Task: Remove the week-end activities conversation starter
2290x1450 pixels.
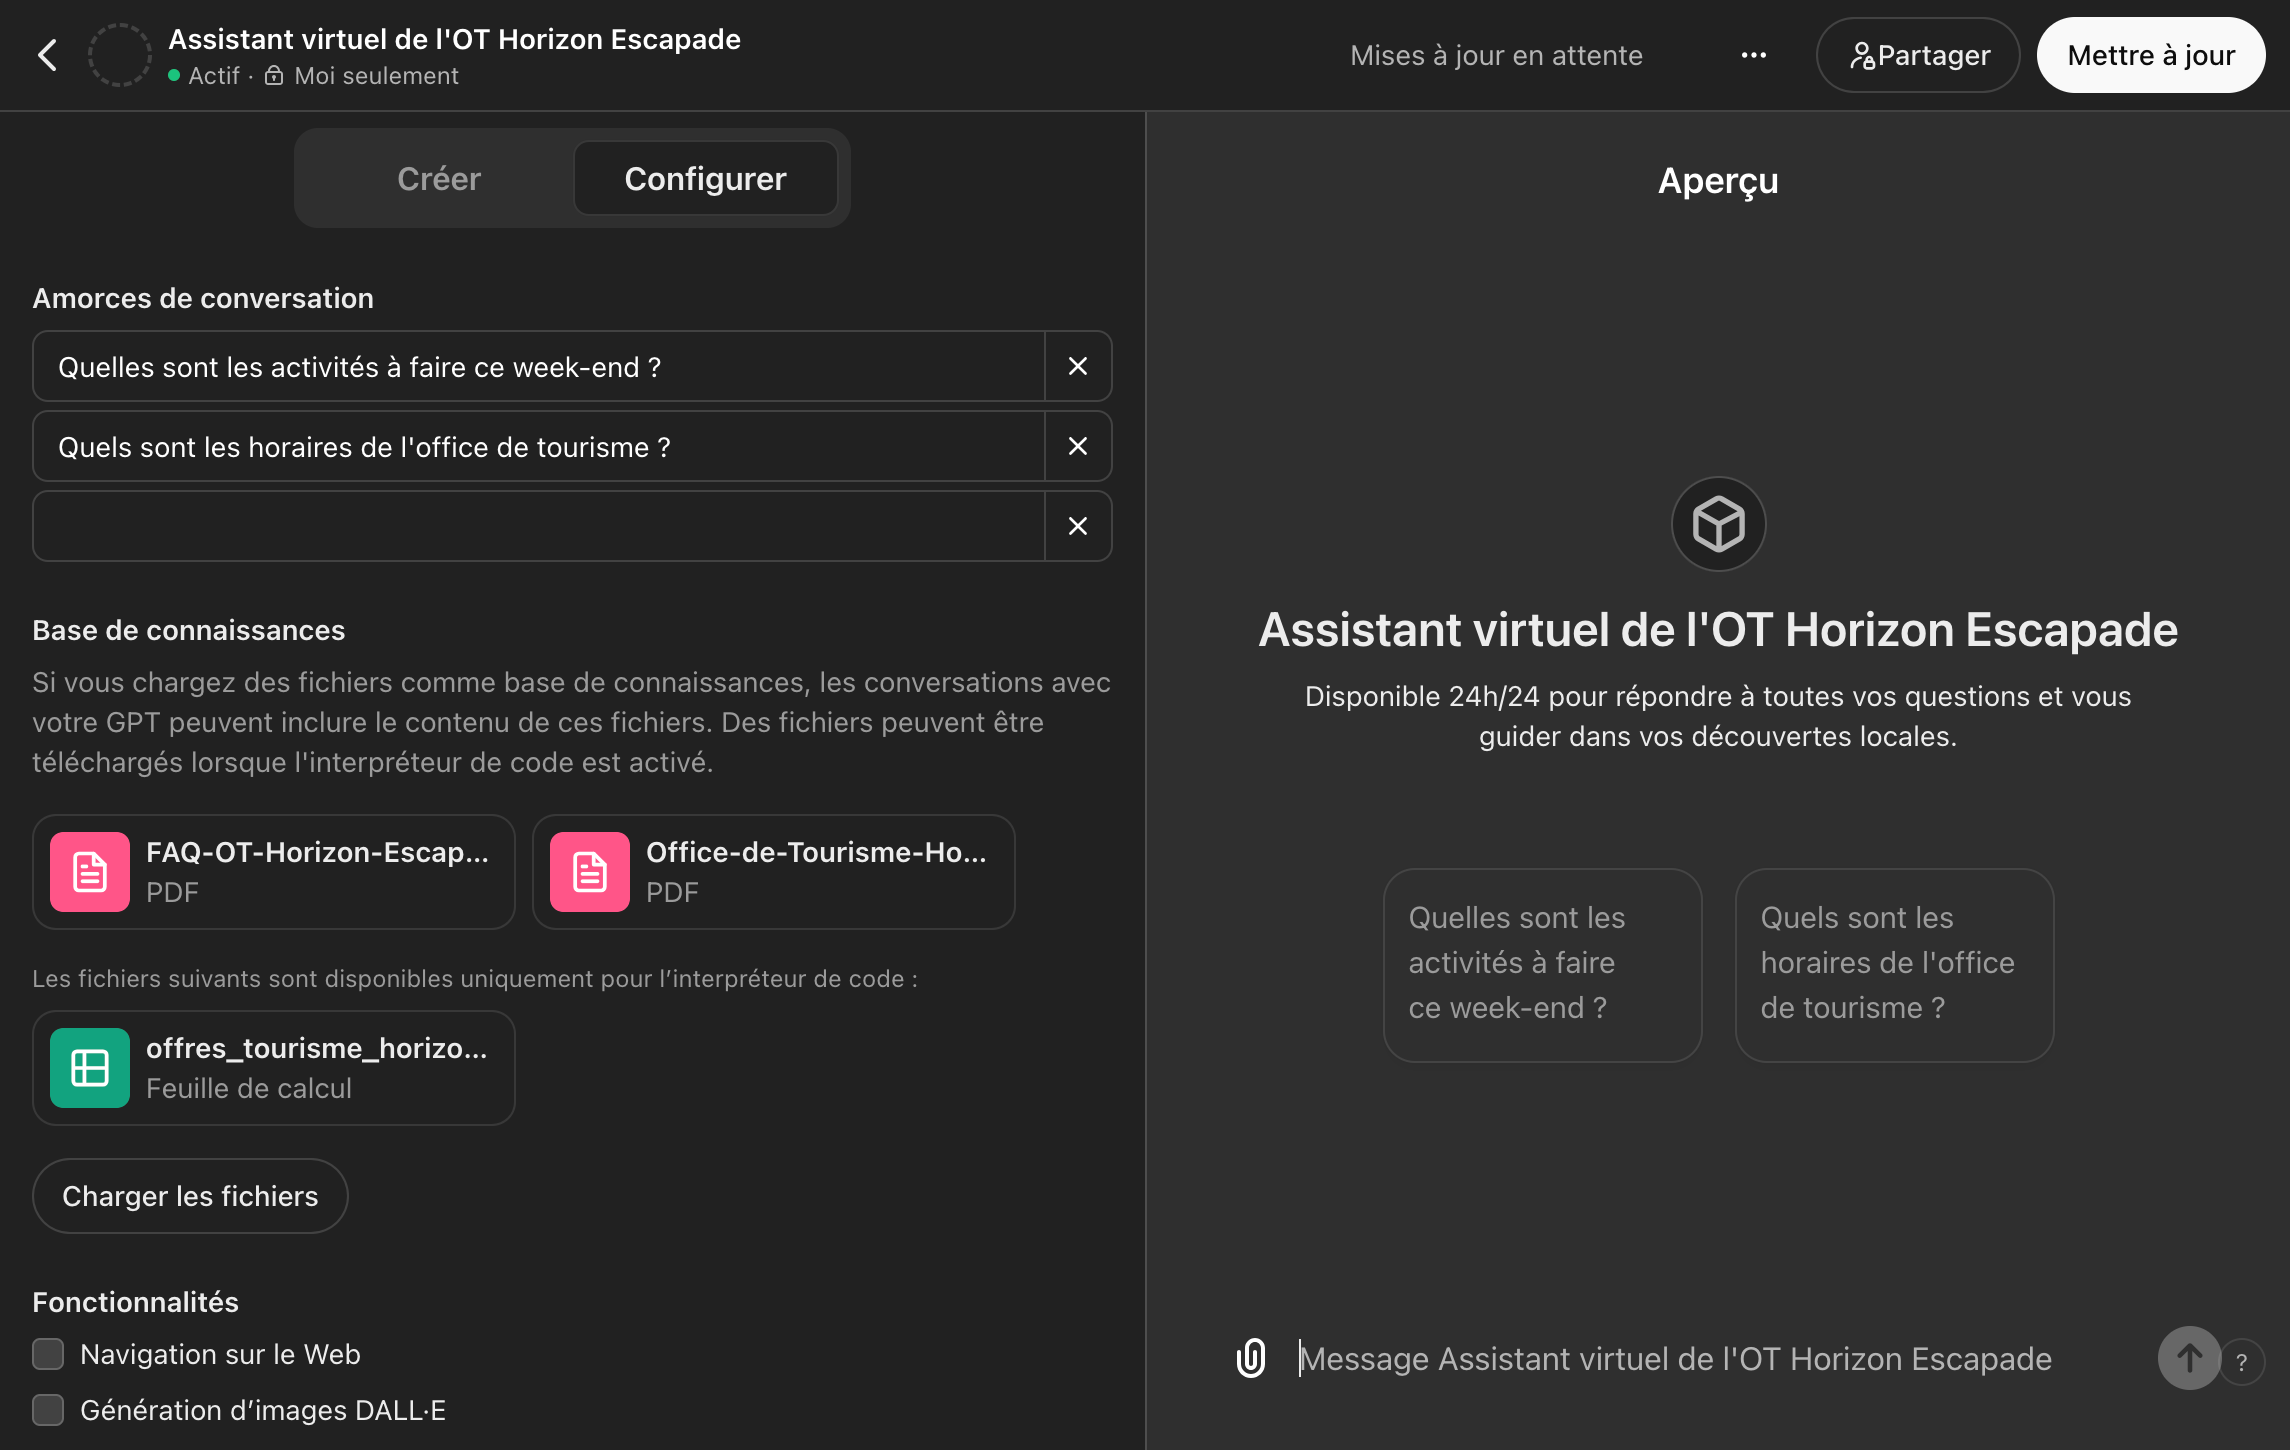Action: 1077,367
